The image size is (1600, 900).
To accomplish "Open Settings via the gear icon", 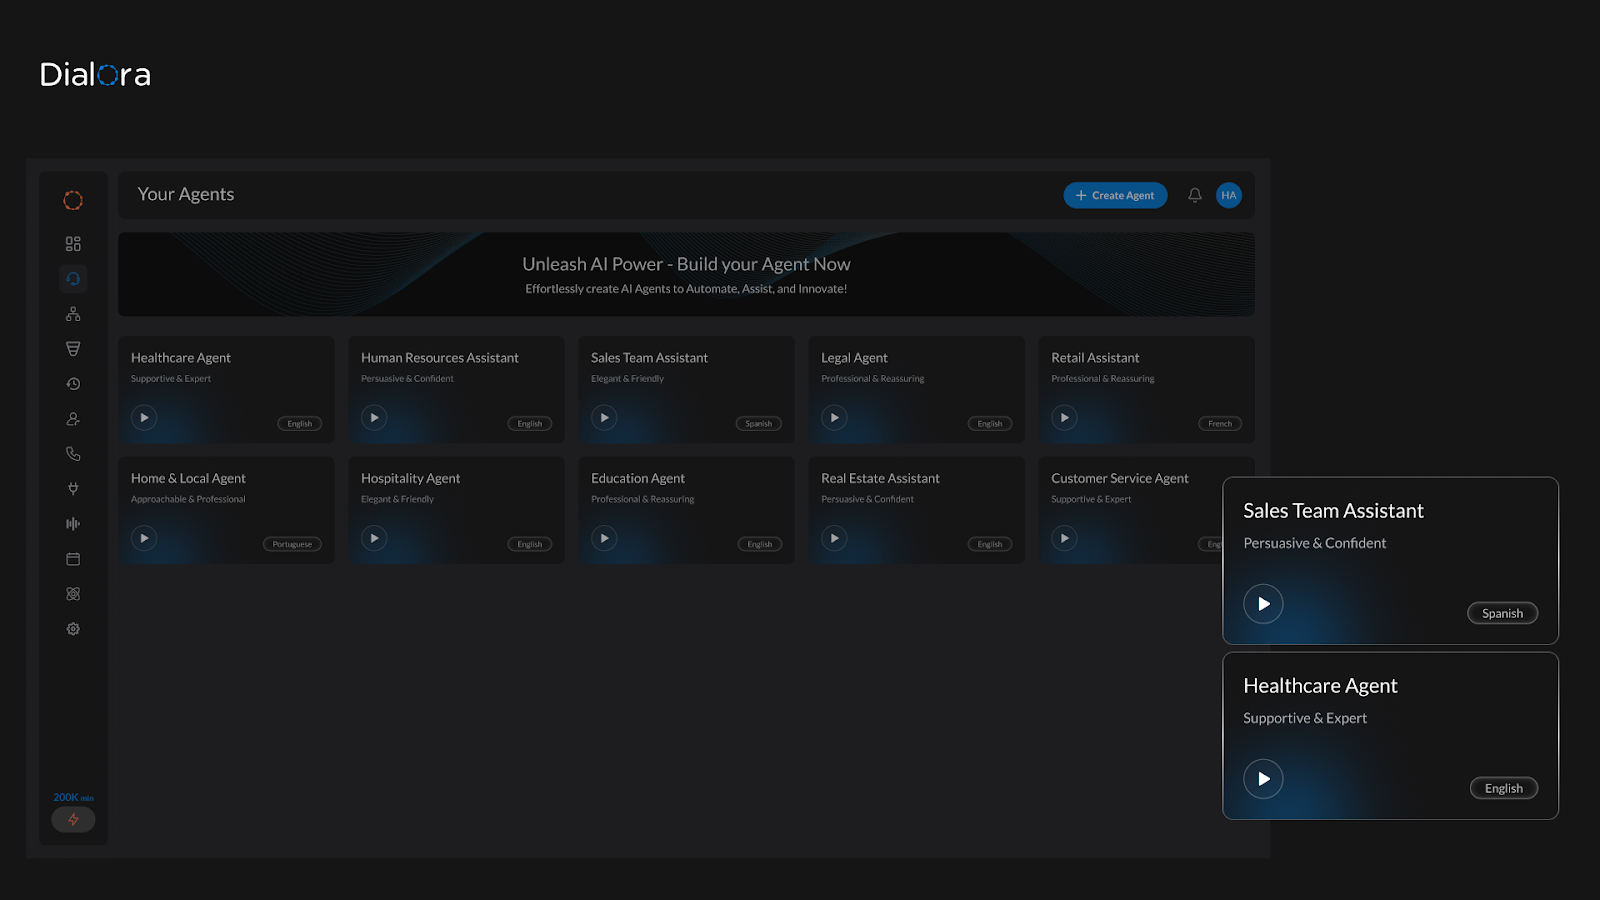I will point(72,628).
